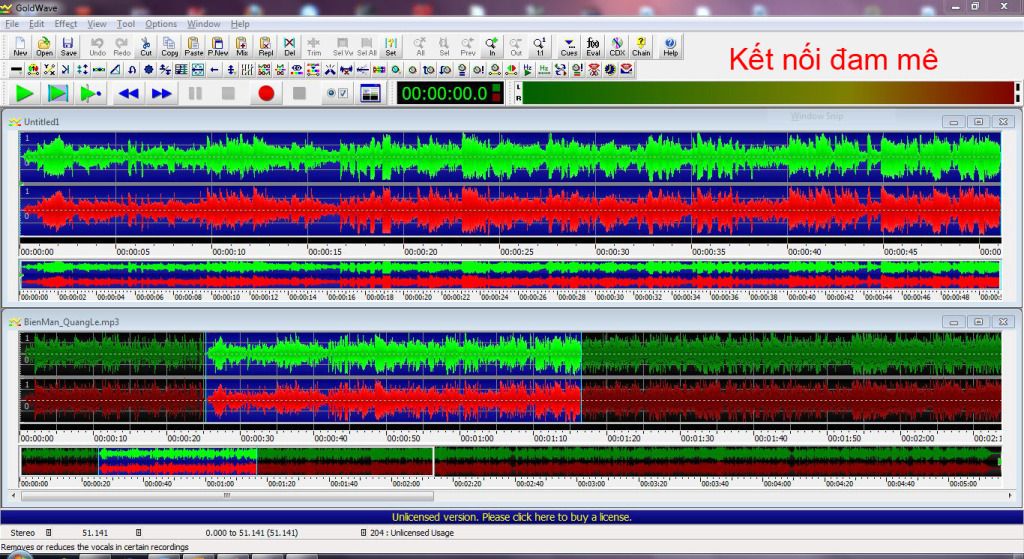Click the Redo toolbar icon
The height and width of the screenshot is (559, 1024).
click(121, 46)
